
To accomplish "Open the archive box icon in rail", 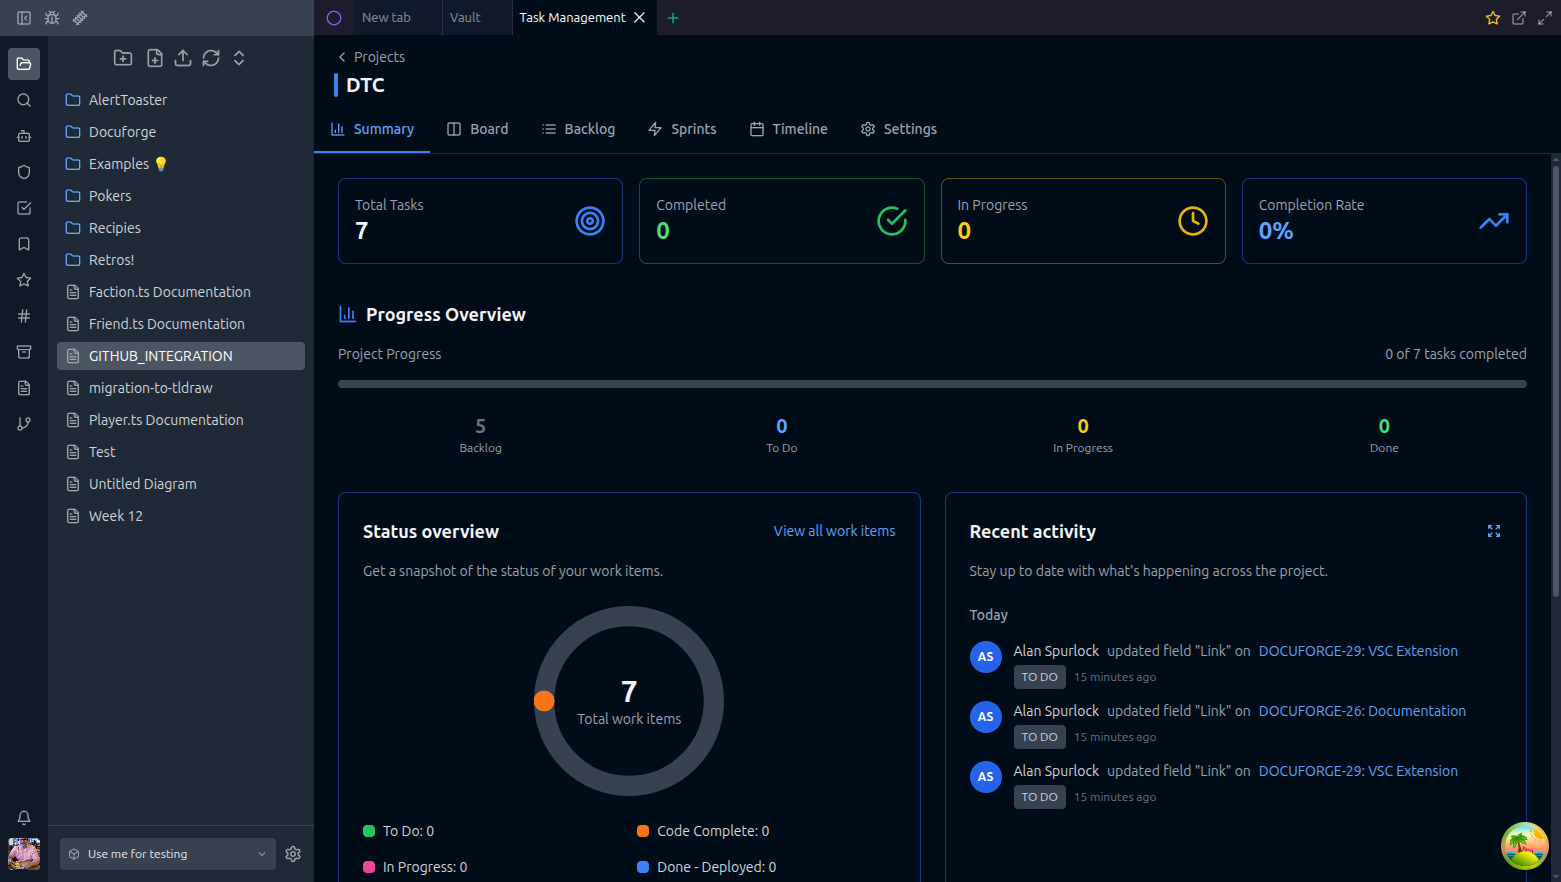I will tap(24, 352).
